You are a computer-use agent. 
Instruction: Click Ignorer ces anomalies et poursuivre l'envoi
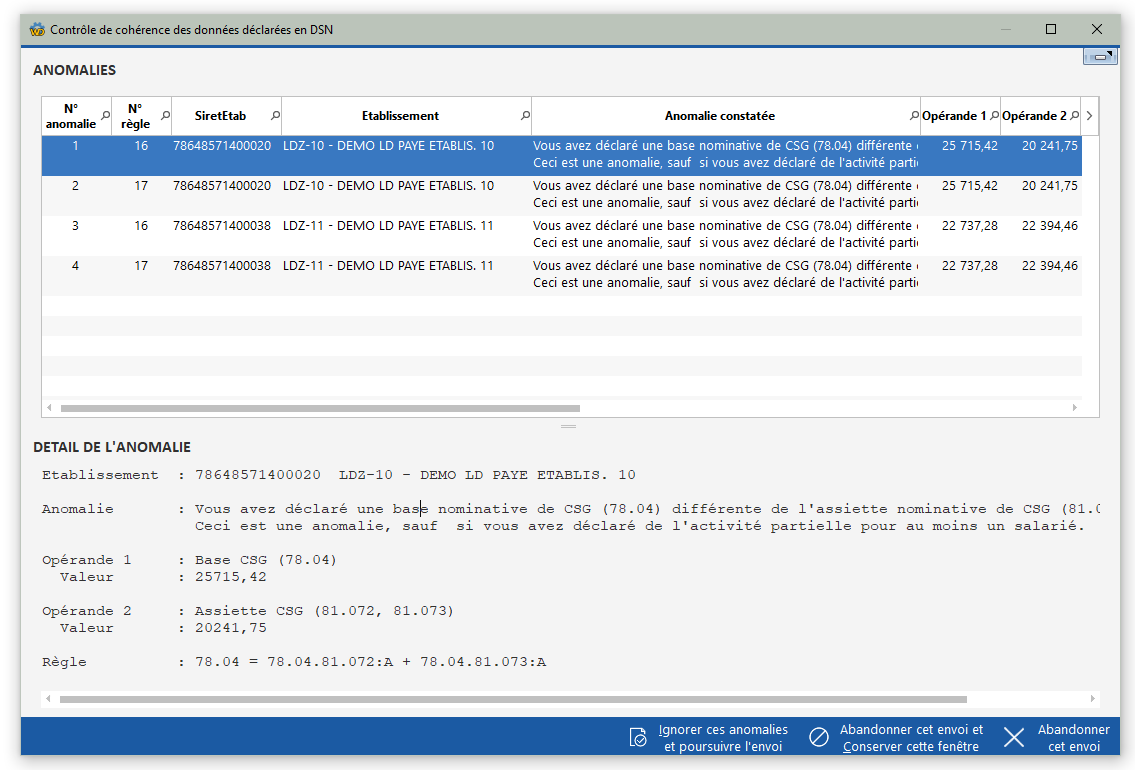click(723, 738)
